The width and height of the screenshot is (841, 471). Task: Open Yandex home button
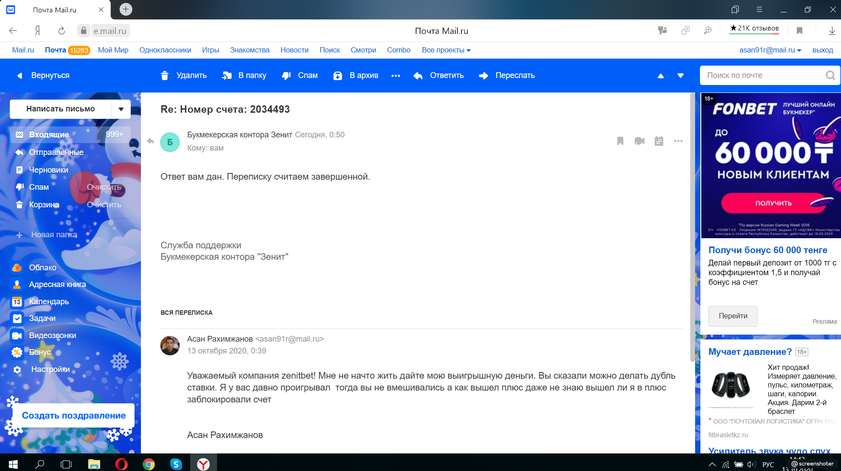point(38,31)
